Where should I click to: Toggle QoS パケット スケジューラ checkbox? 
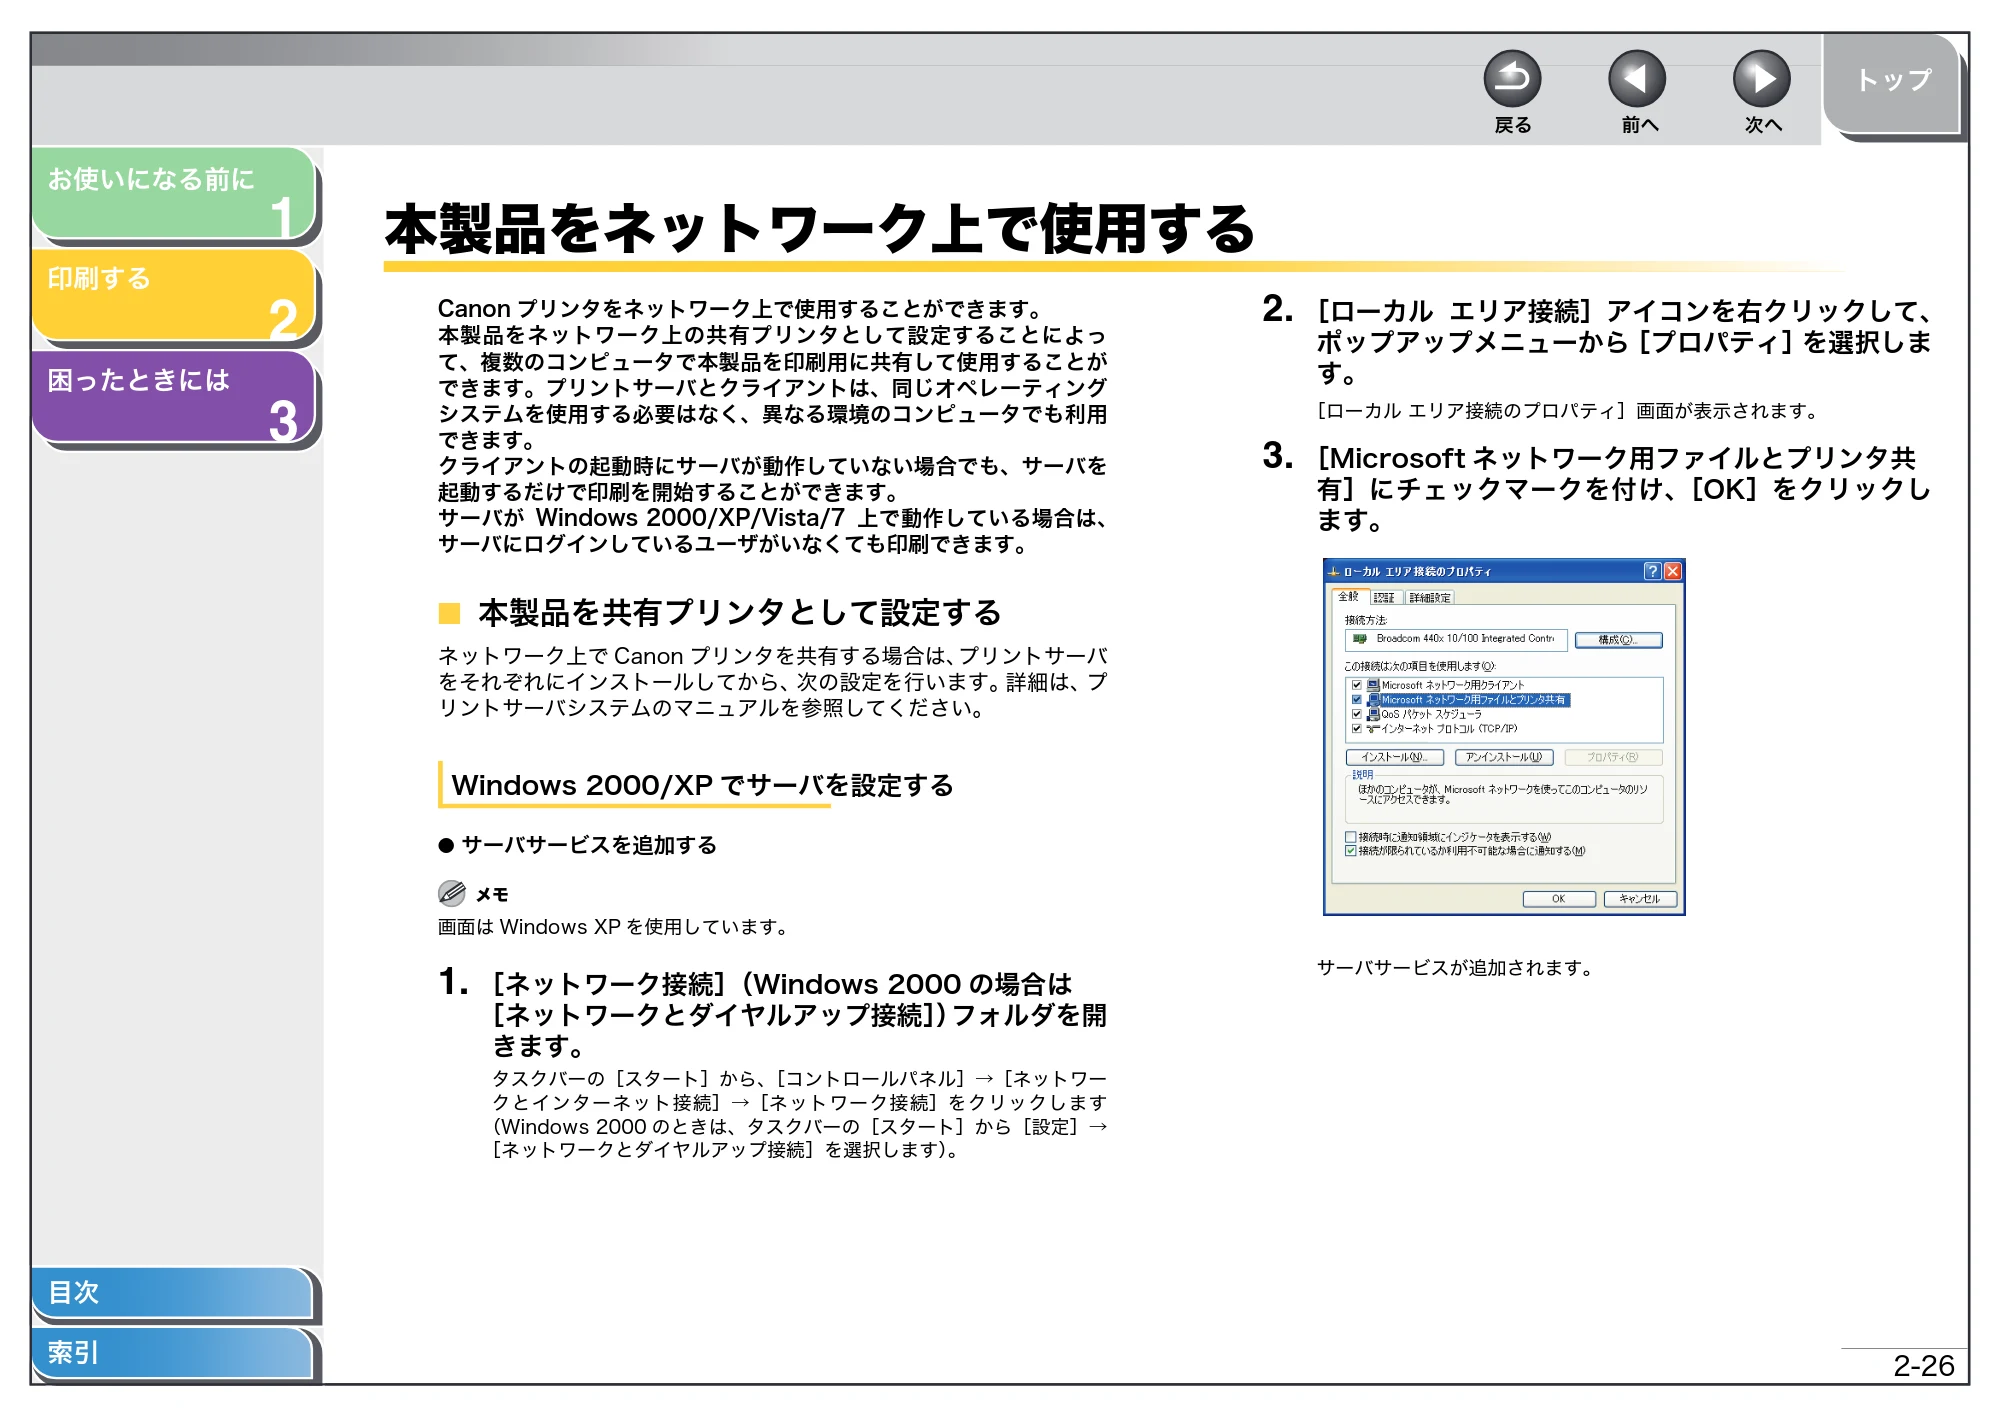1357,714
